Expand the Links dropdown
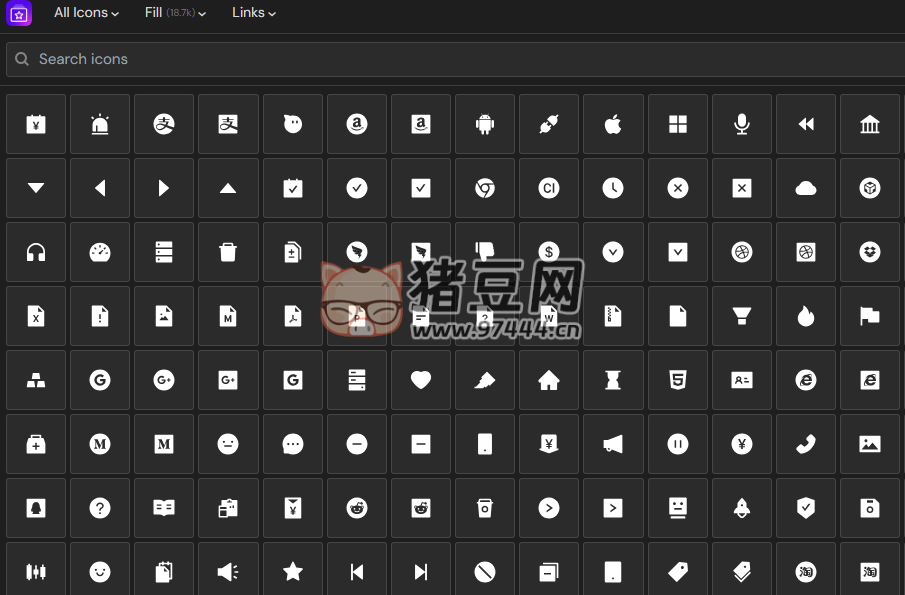The image size is (905, 595). pyautogui.click(x=253, y=13)
